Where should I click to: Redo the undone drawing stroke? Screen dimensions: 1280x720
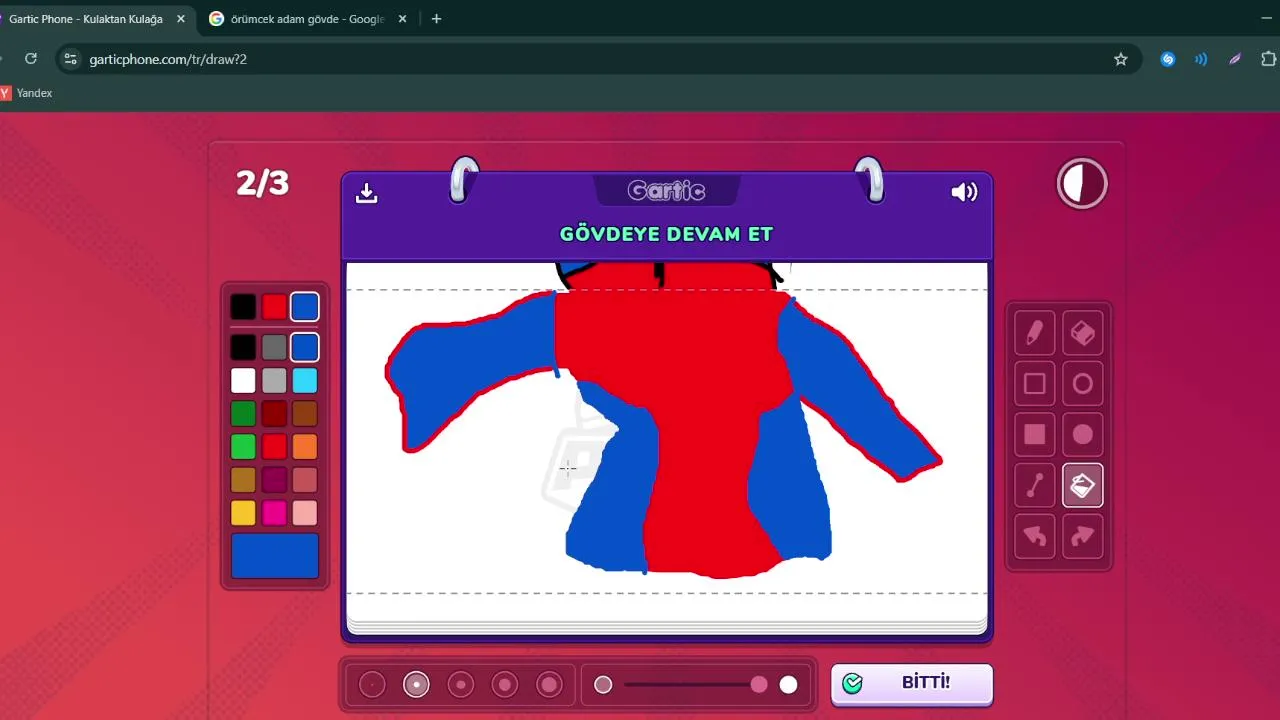[x=1083, y=536]
